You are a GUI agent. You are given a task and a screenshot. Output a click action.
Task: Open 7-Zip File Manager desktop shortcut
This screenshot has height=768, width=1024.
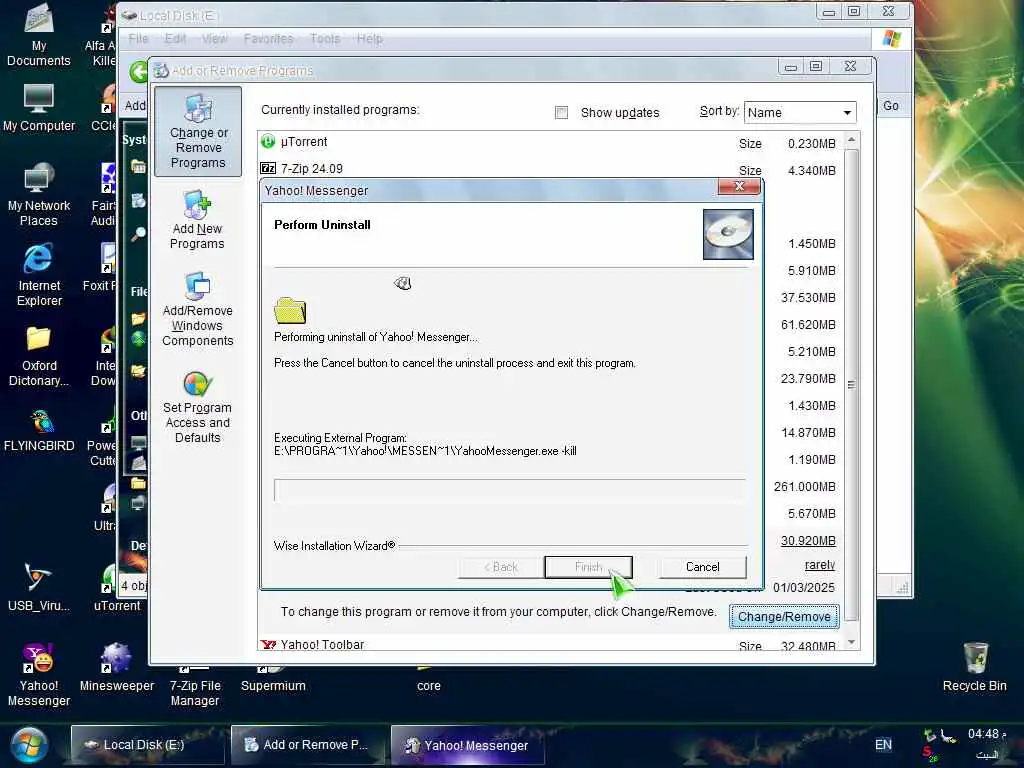tap(195, 686)
